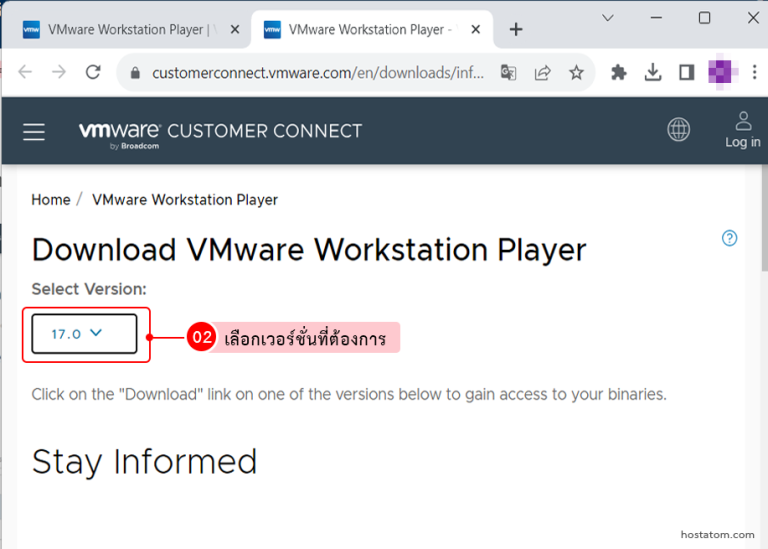Bookmark this page with star icon
The image size is (768, 549).
[x=576, y=73]
